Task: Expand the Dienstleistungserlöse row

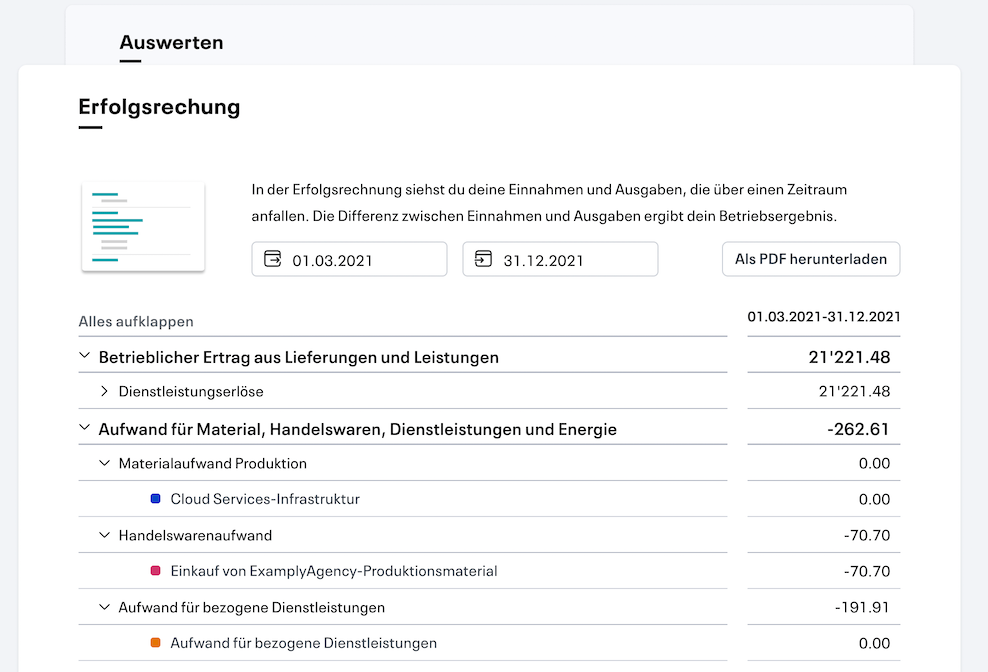Action: [105, 391]
